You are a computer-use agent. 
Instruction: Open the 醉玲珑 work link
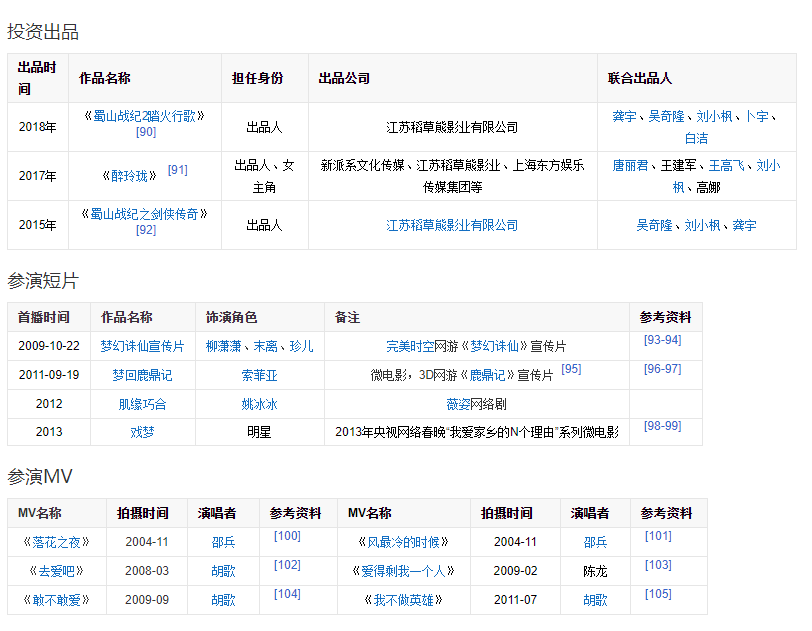pos(129,176)
